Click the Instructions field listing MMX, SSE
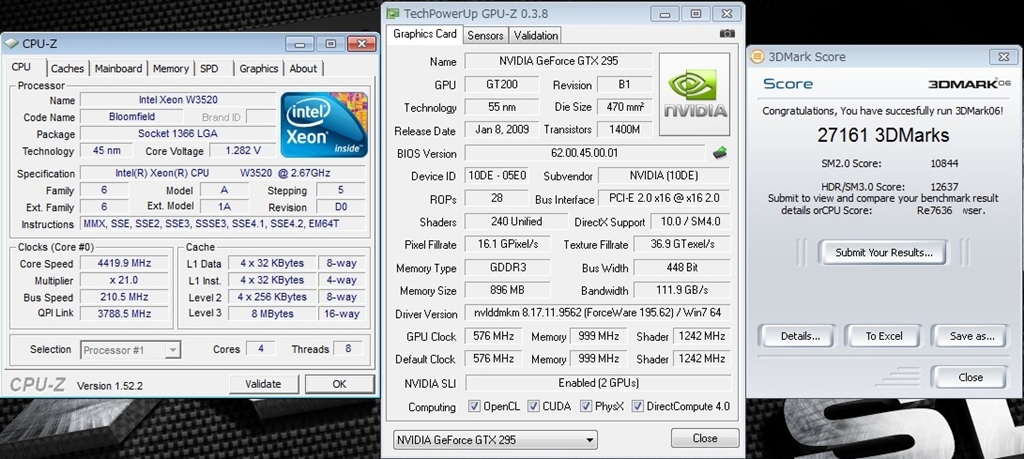 223,224
